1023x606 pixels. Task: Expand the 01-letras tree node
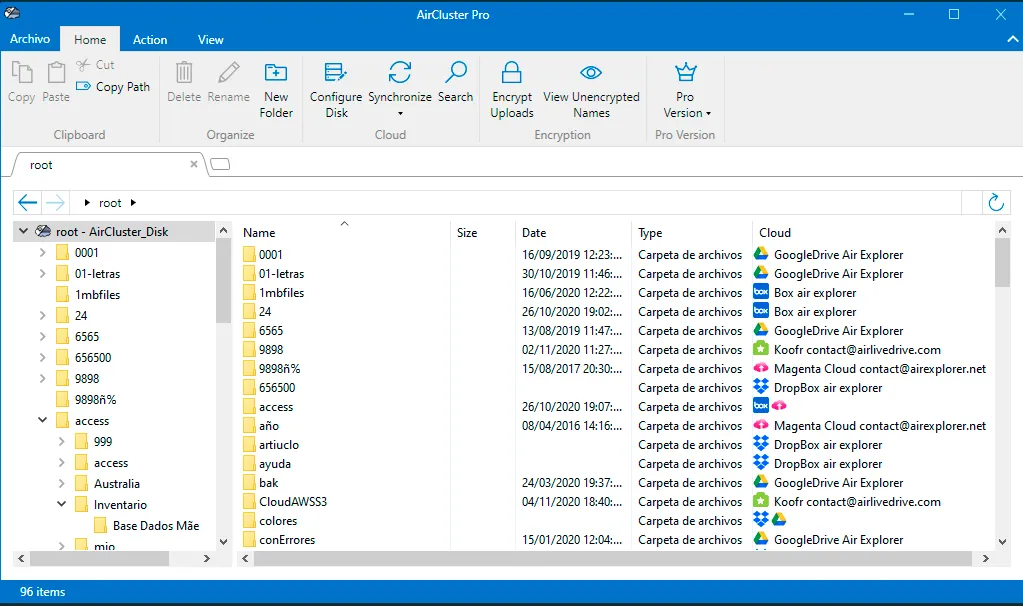click(42, 273)
